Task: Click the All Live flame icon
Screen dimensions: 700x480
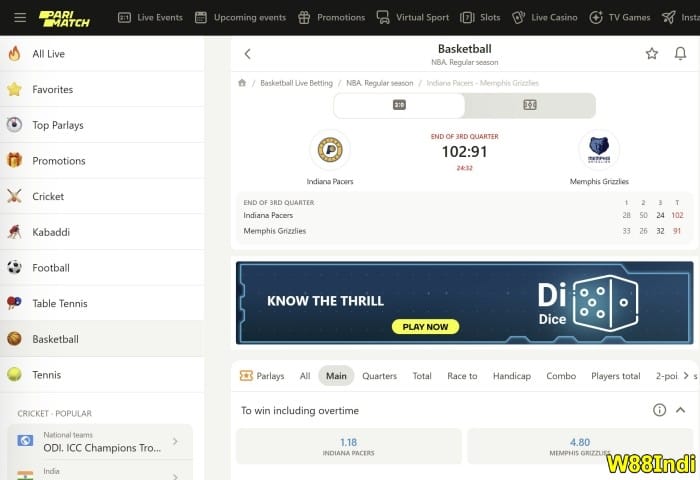Action: tap(14, 54)
